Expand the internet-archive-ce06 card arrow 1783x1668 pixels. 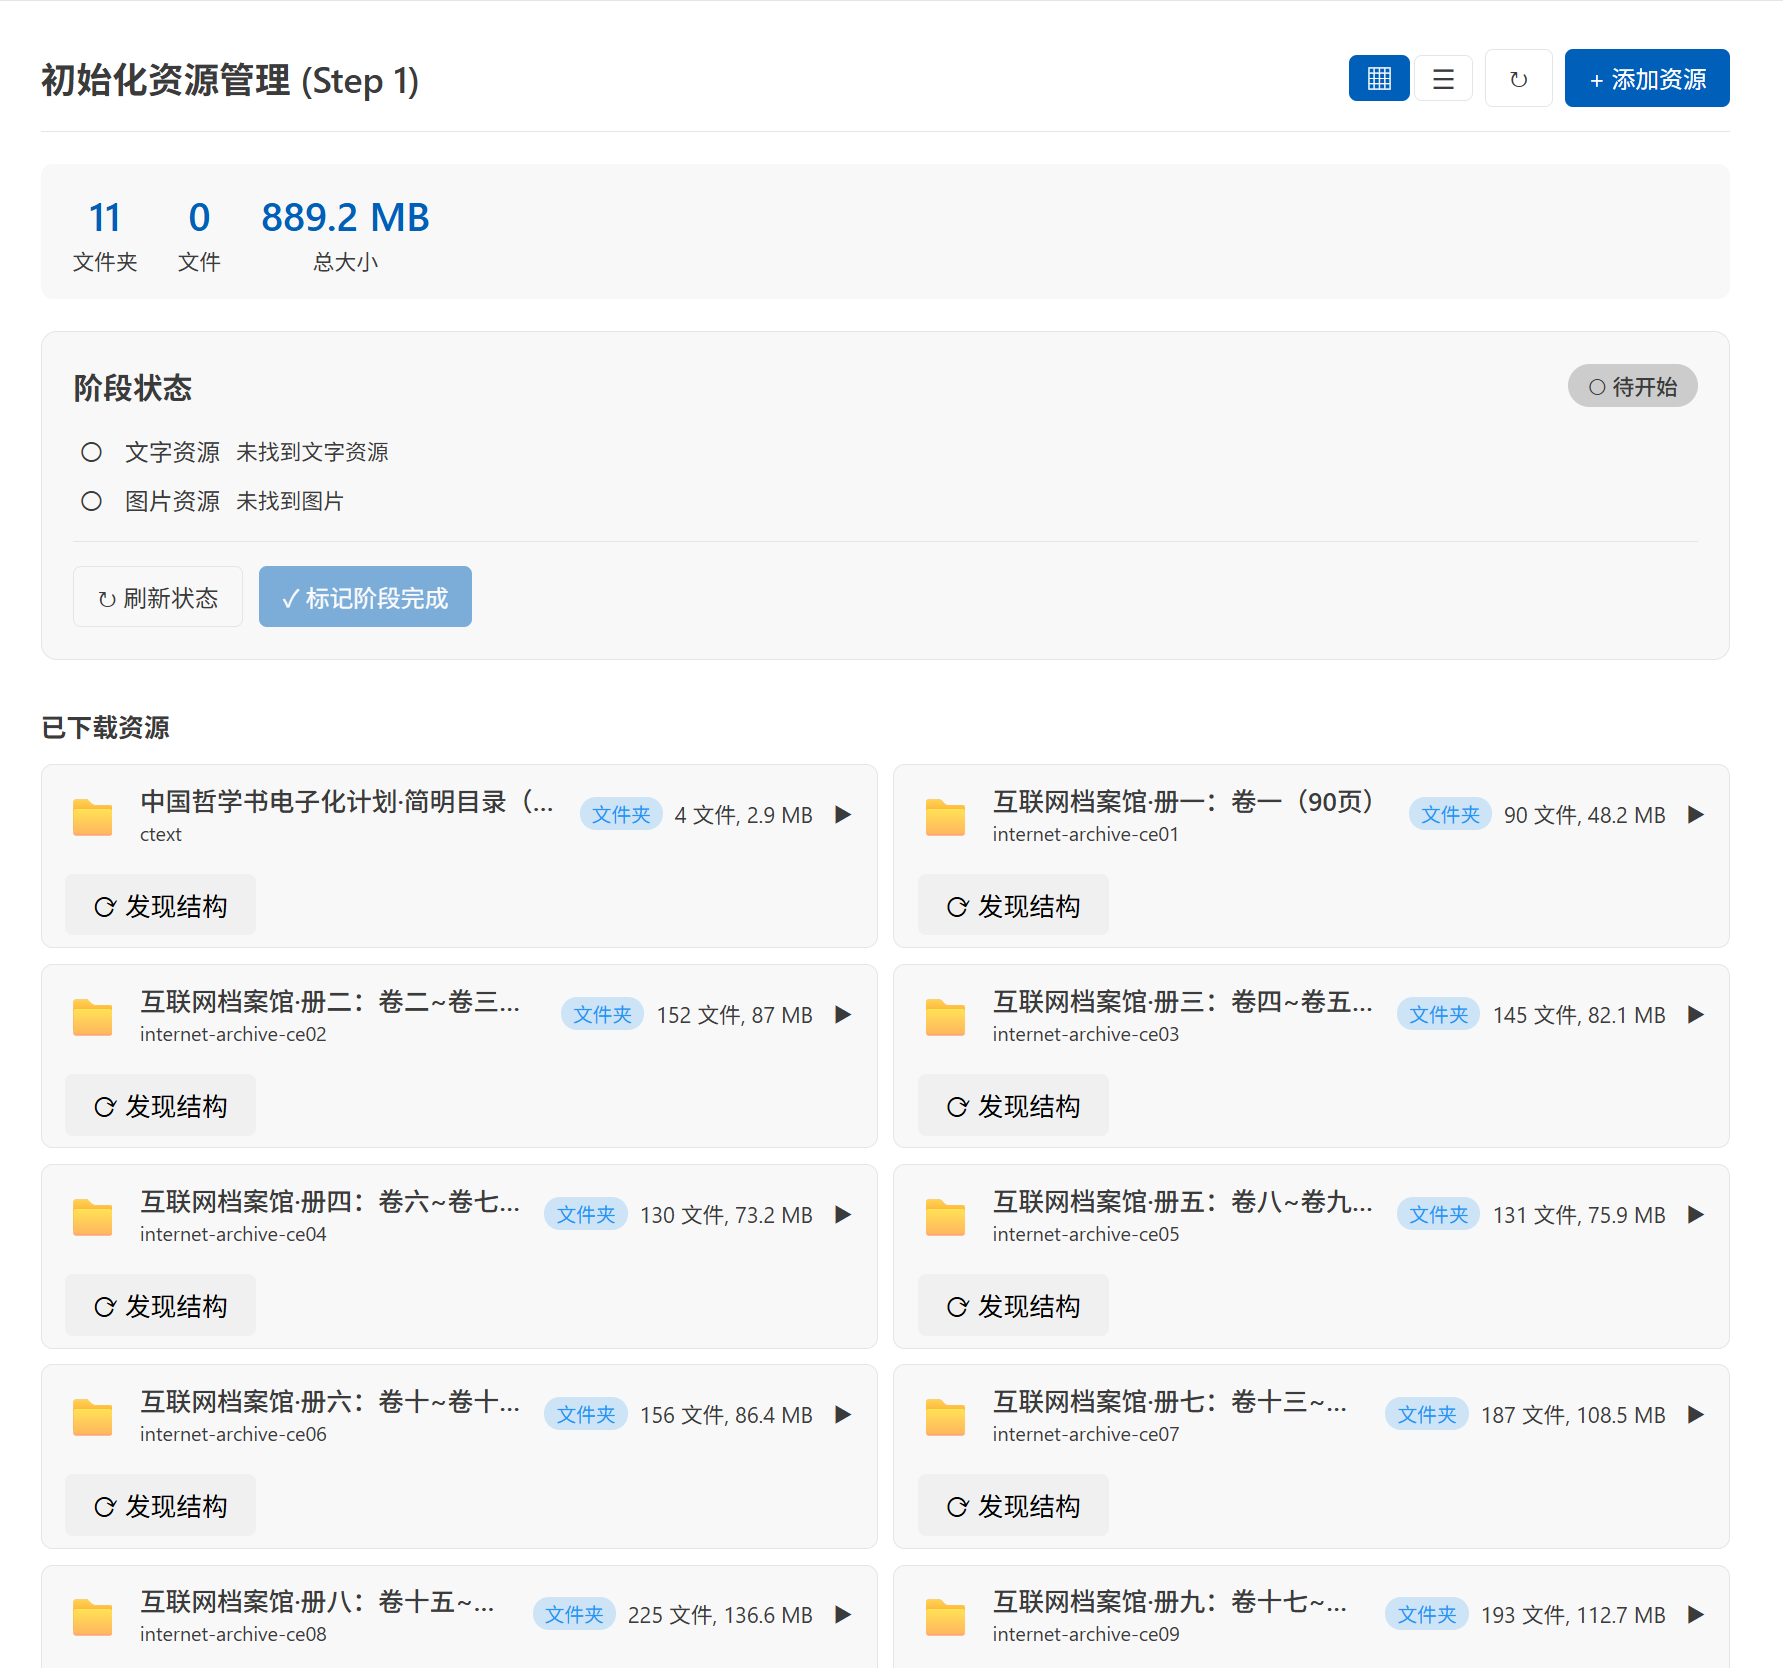[x=843, y=1415]
